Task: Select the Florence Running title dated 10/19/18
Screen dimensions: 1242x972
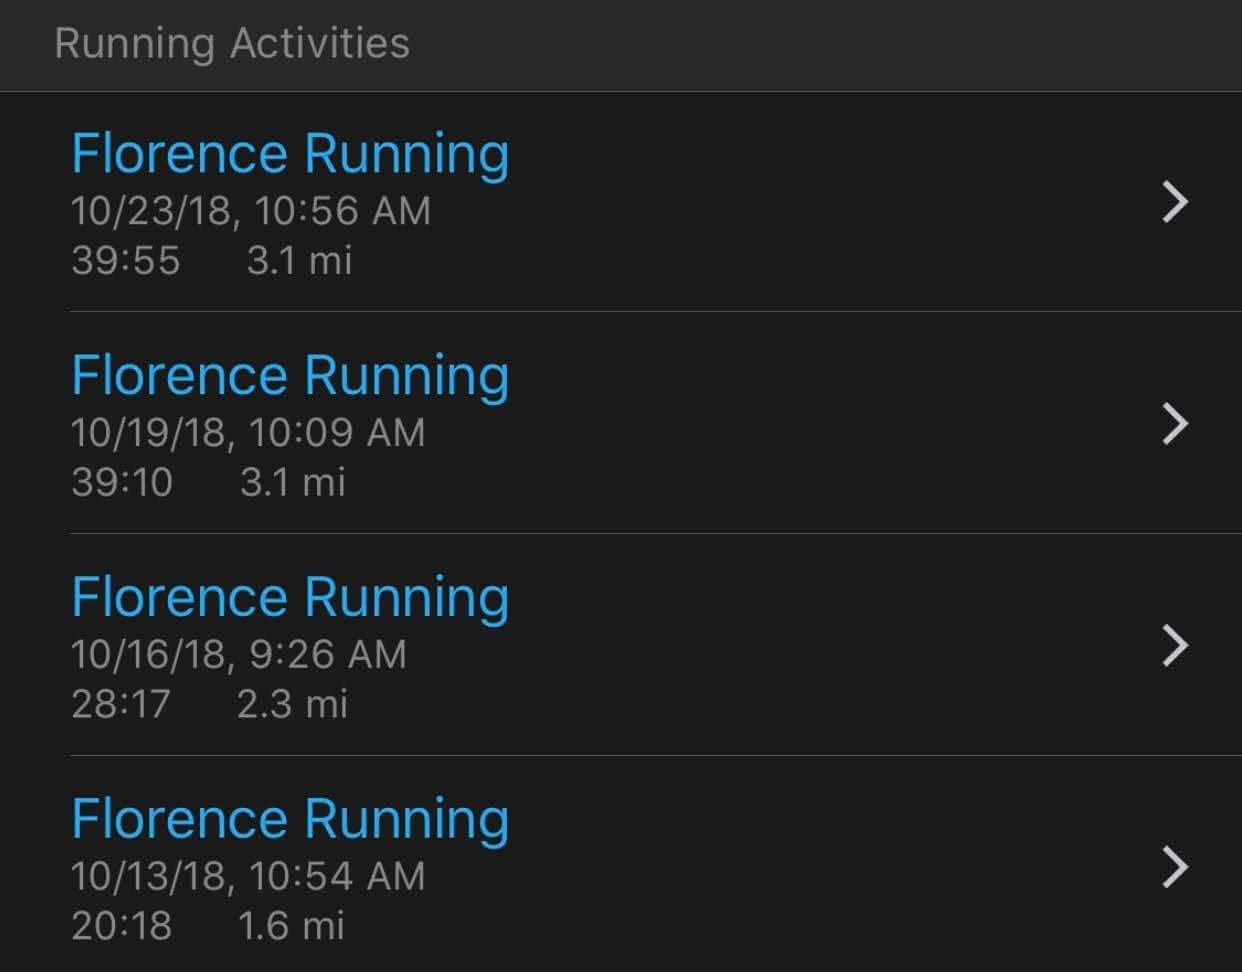Action: 290,376
